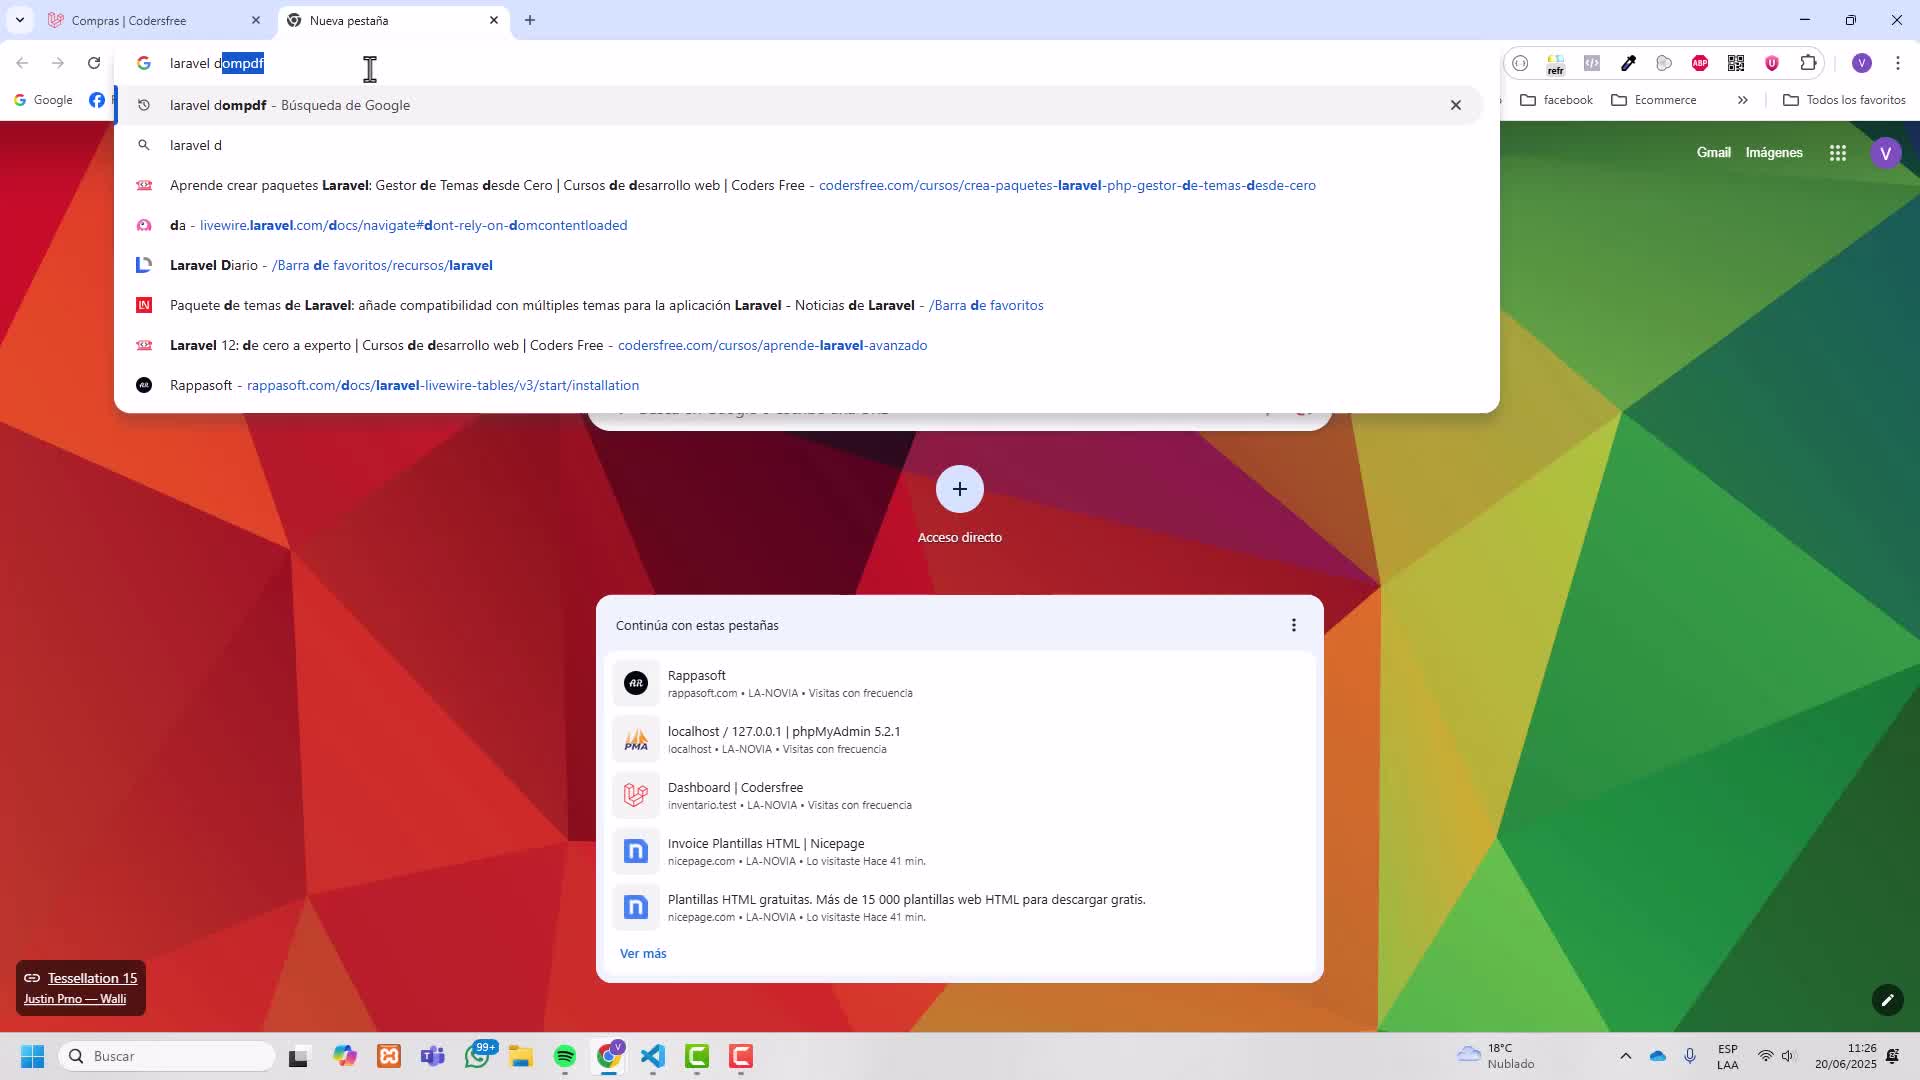Image resolution: width=1920 pixels, height=1080 pixels.
Task: Open the facebook bookmarks folder
Action: pos(1556,100)
